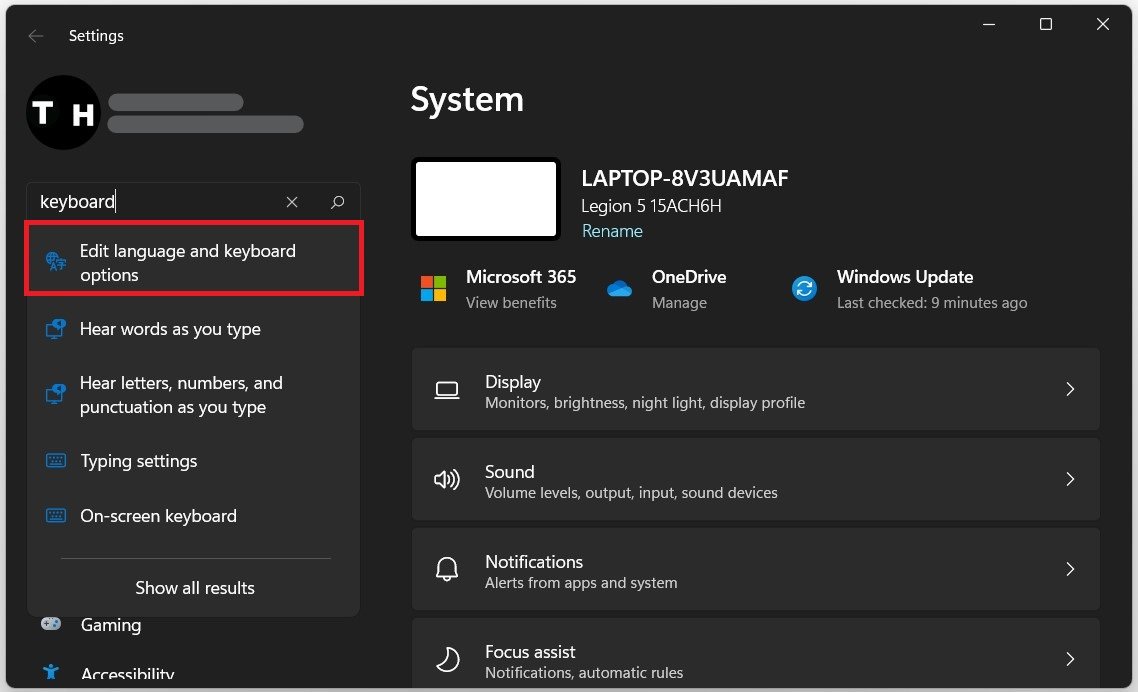The height and width of the screenshot is (692, 1138).
Task: Click the Notifications bell icon
Action: [447, 570]
